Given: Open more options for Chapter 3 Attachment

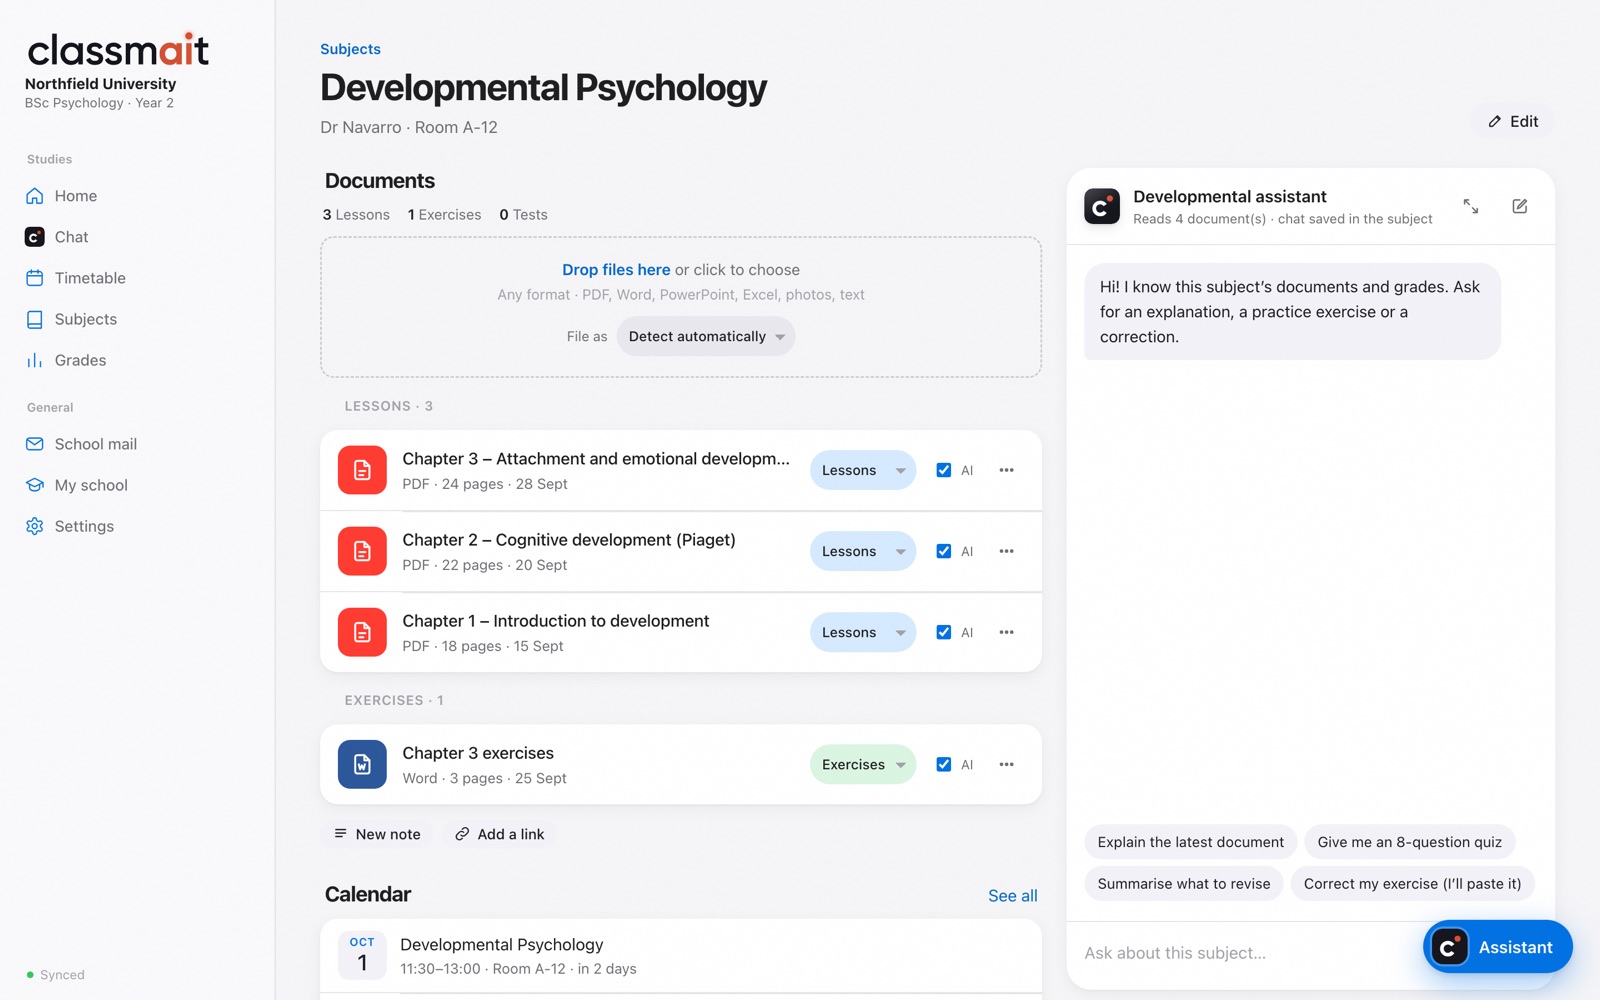Looking at the screenshot, I should click(x=1006, y=470).
